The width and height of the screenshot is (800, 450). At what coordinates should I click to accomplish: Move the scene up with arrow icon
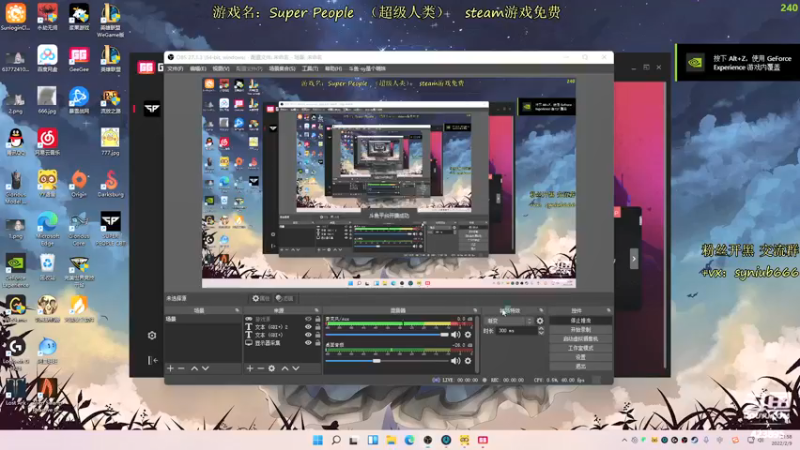click(194, 368)
